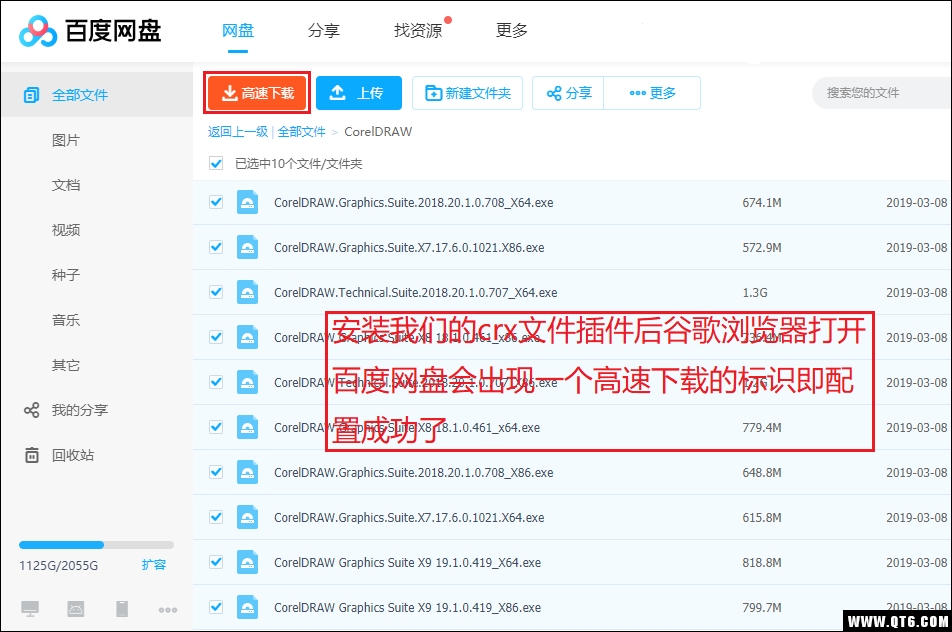Screen dimensions: 952x632
Task: Click the Android client icon at sidebar bottom
Action: pyautogui.click(x=76, y=608)
